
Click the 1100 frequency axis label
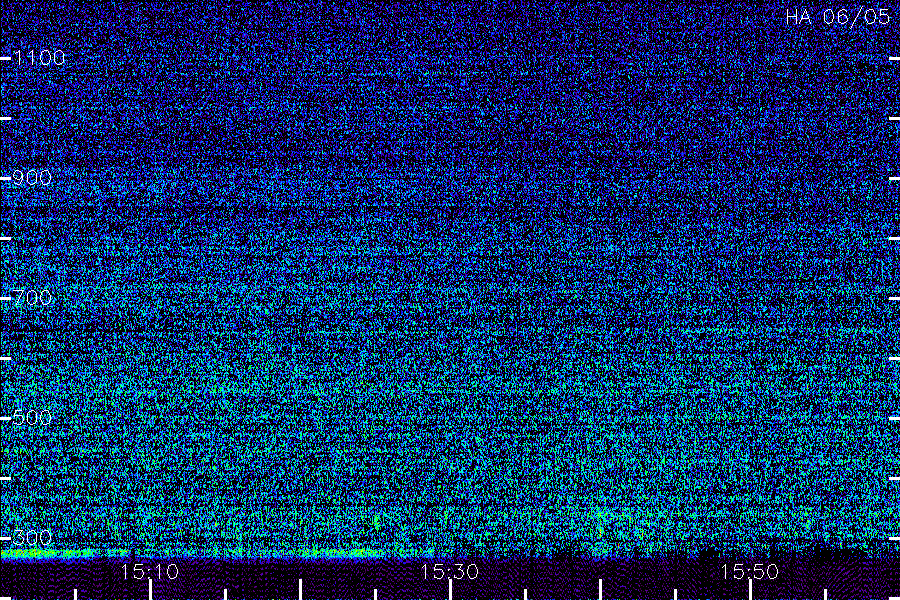coord(39,58)
